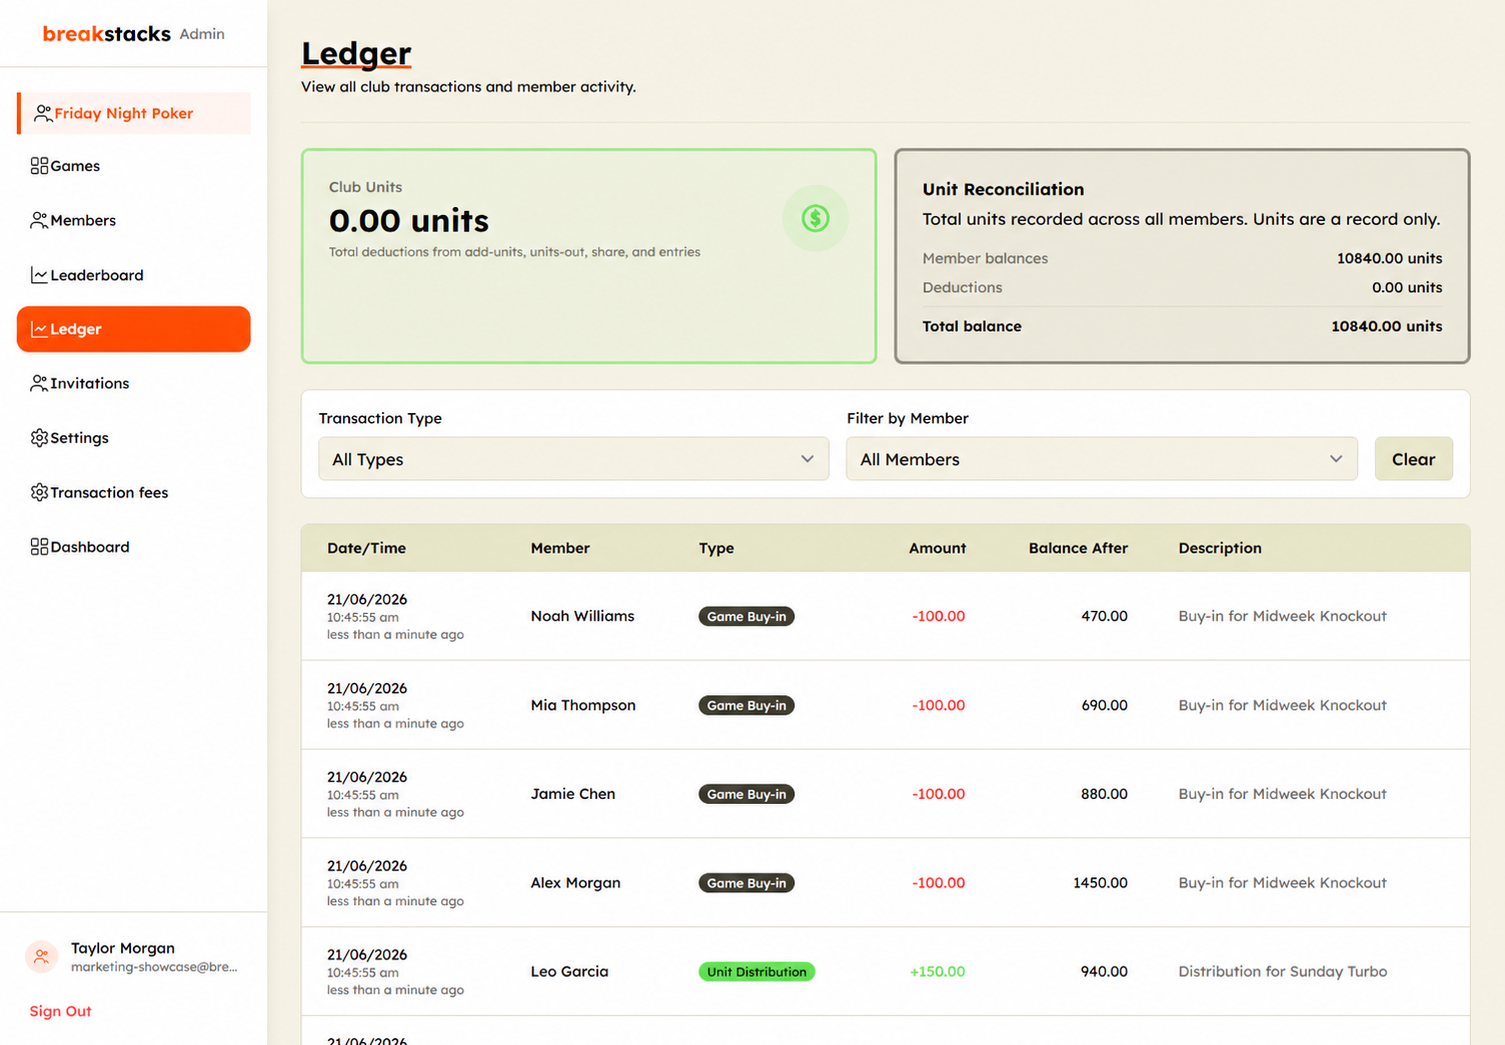1505x1045 pixels.
Task: Click the Taylor Morgan user name
Action: point(122,948)
